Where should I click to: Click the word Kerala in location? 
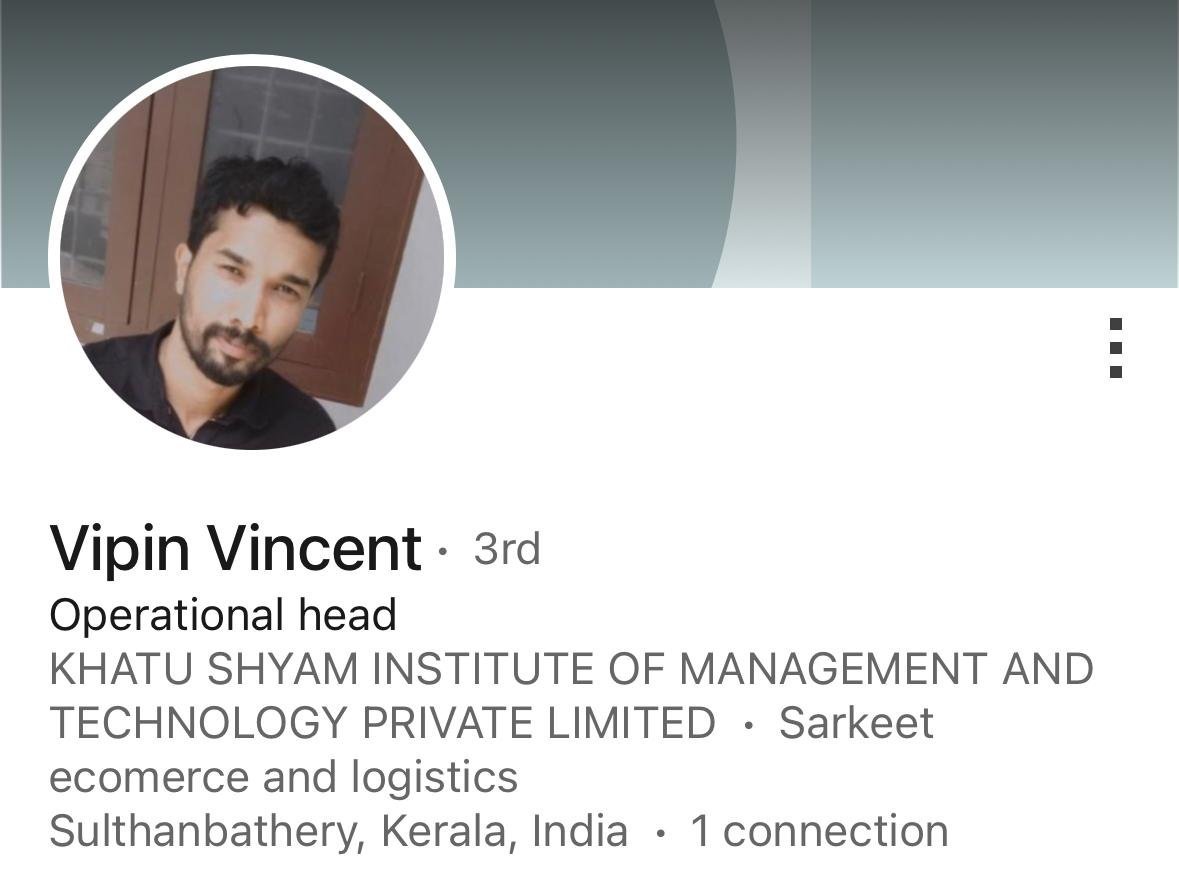tap(449, 832)
